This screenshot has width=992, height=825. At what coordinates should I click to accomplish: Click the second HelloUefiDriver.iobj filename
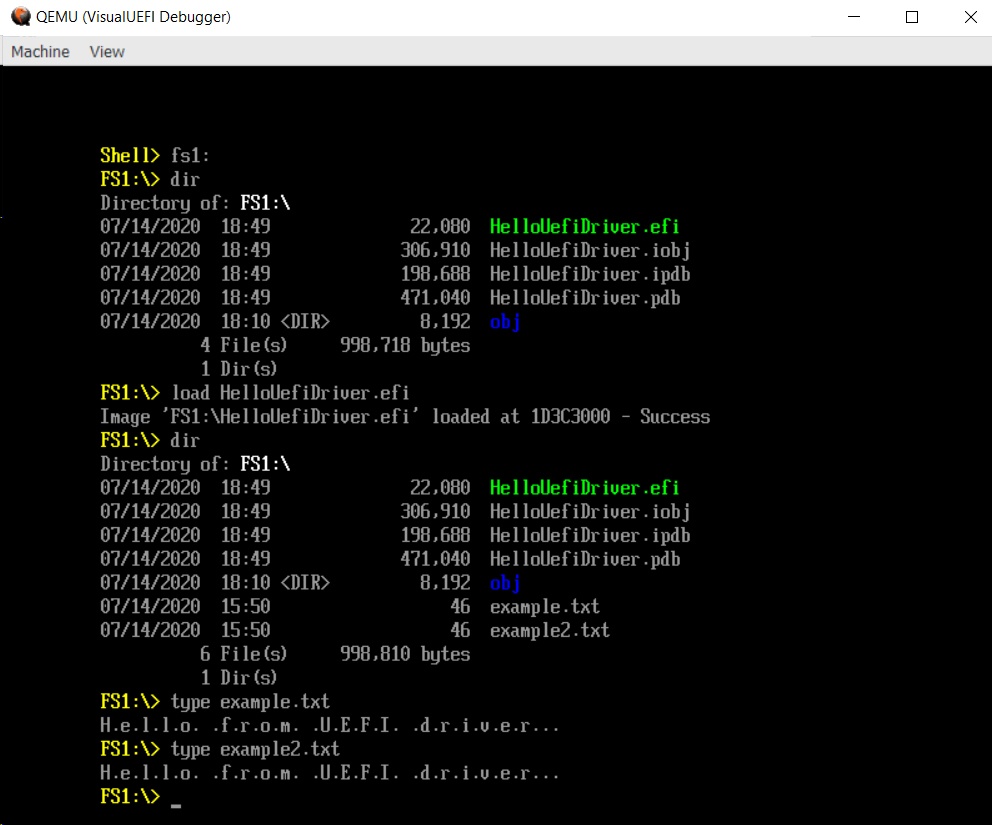590,511
